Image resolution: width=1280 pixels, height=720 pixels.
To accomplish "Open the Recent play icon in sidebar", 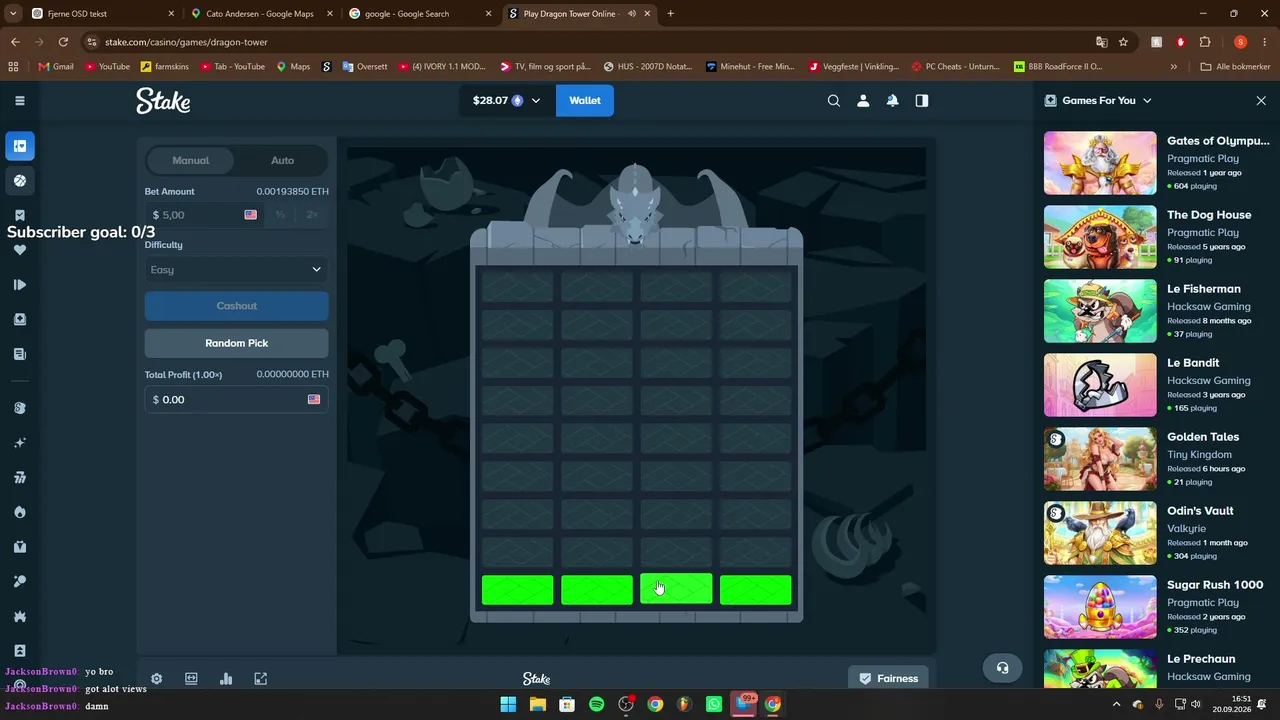I will click(x=20, y=285).
